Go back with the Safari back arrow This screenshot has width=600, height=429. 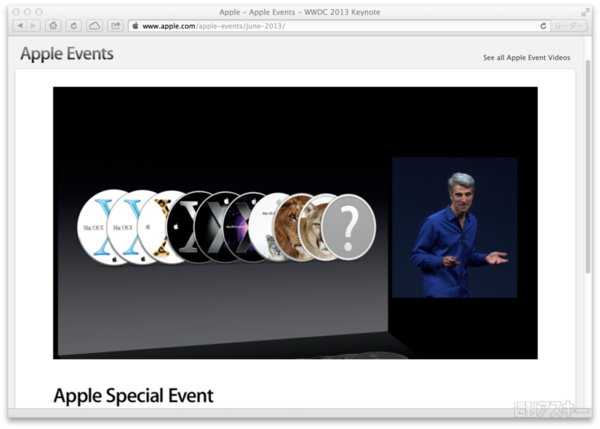coord(20,26)
